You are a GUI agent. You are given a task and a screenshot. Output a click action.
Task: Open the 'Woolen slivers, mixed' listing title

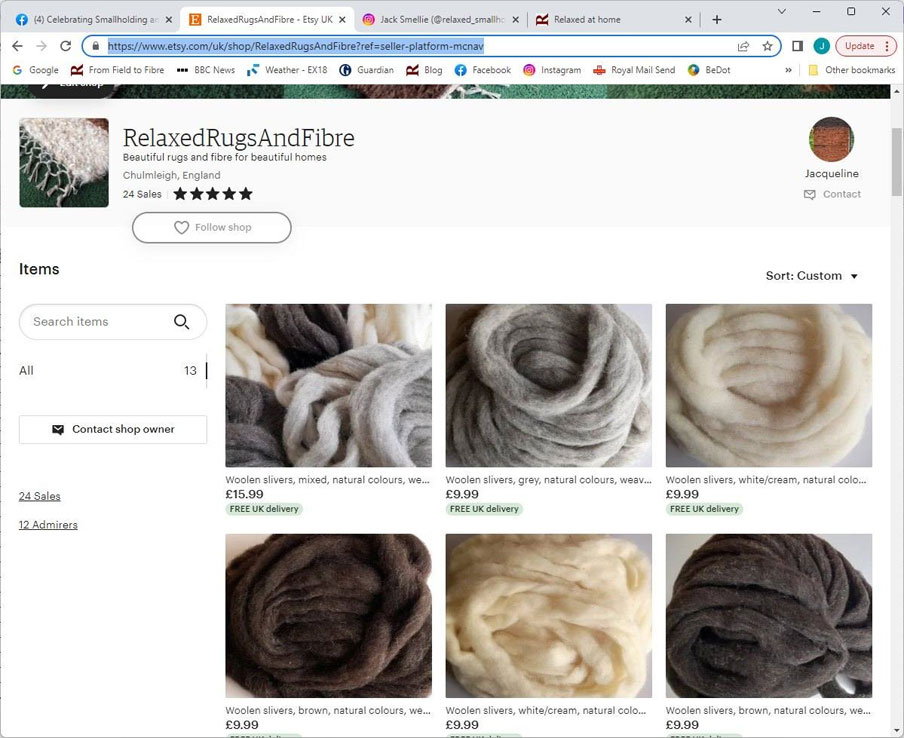click(327, 480)
